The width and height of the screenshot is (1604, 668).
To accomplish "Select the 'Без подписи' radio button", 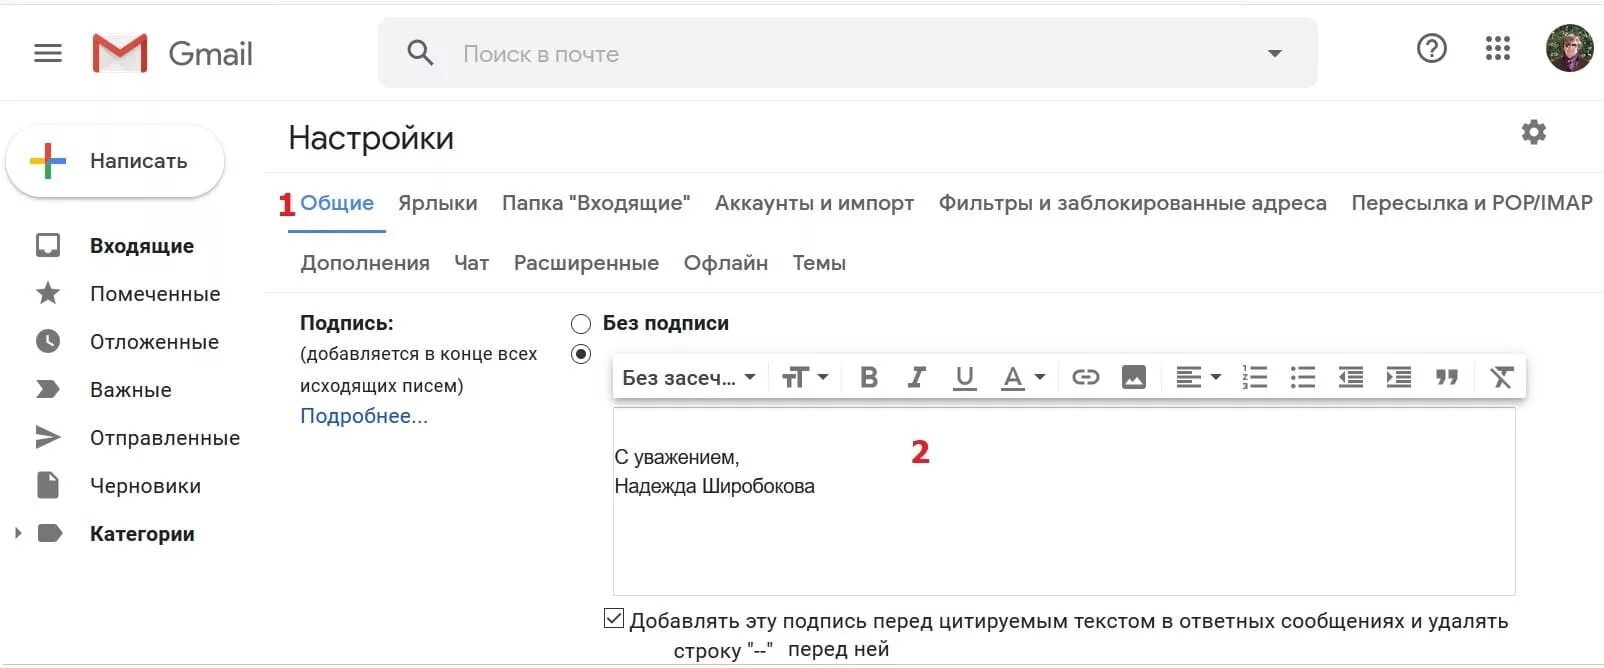I will [x=581, y=324].
